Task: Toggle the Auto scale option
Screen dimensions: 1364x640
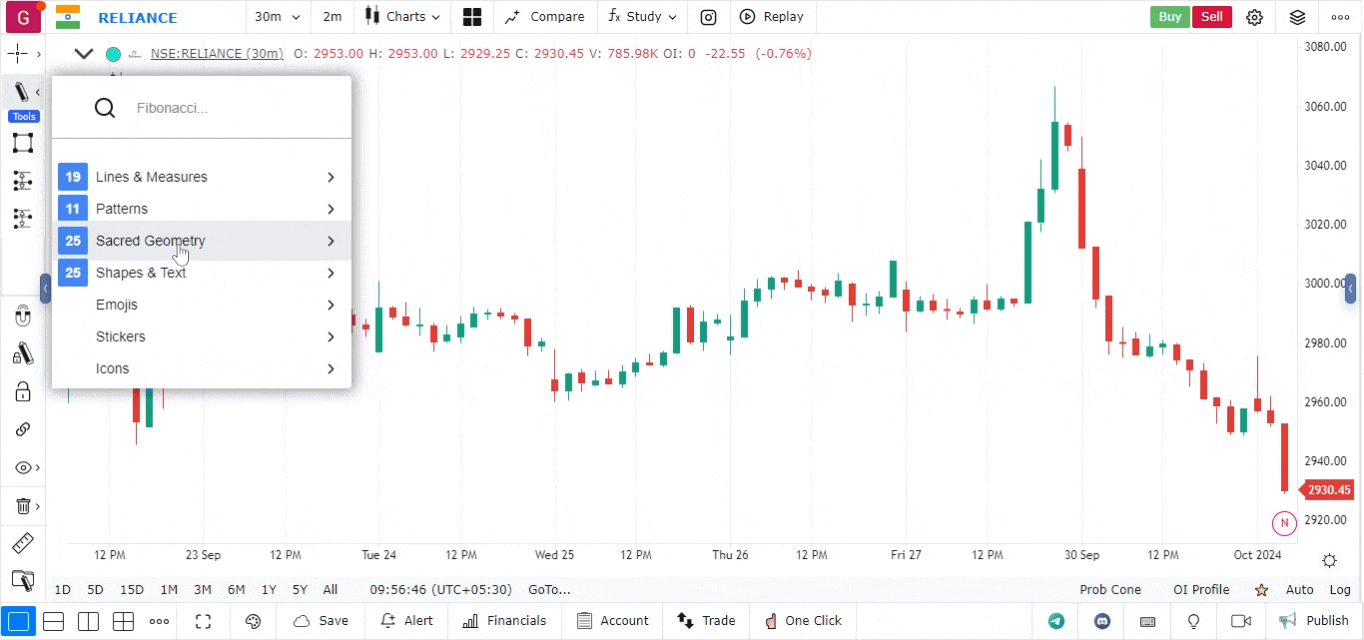Action: [1299, 590]
